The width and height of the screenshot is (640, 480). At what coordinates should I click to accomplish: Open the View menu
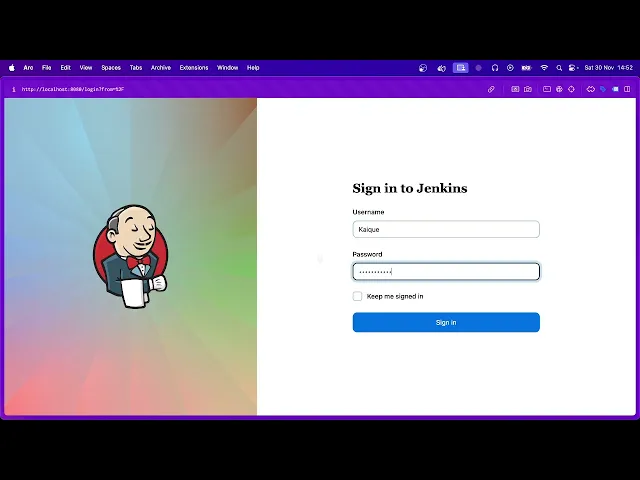coord(86,68)
